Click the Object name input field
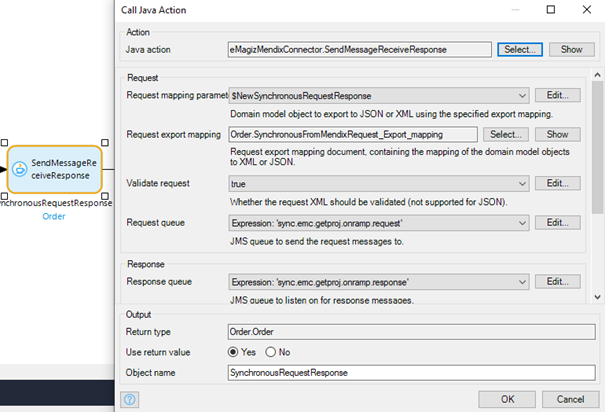Image resolution: width=605 pixels, height=412 pixels. (x=411, y=373)
